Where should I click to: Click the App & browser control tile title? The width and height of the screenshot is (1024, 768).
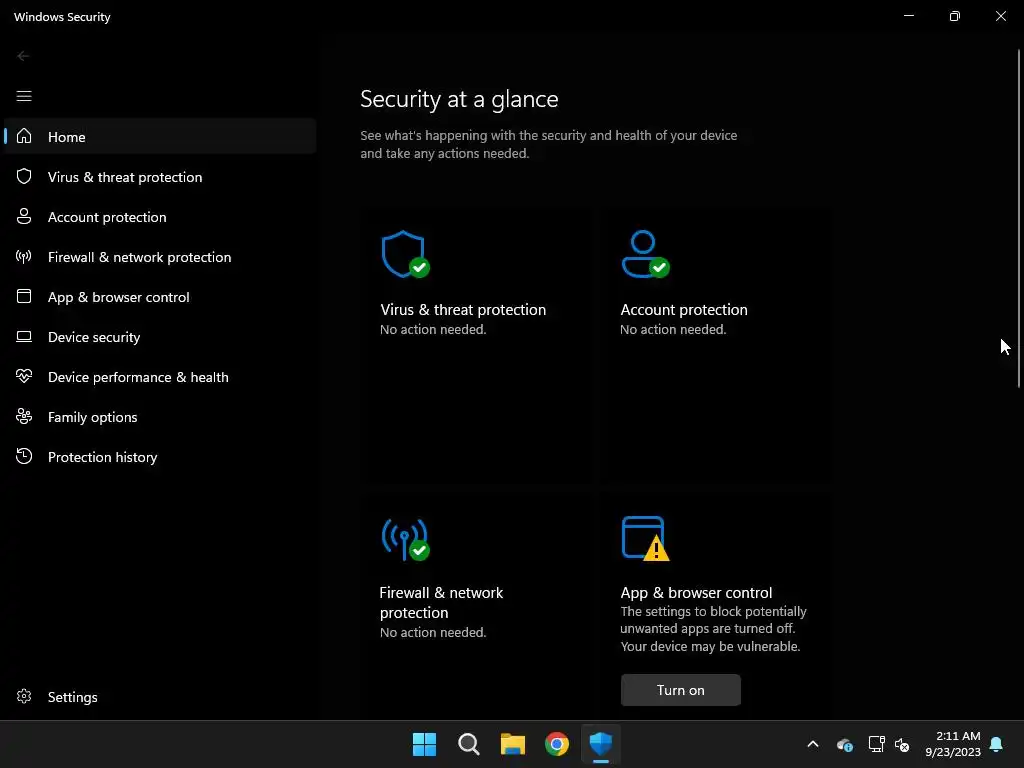coord(696,592)
